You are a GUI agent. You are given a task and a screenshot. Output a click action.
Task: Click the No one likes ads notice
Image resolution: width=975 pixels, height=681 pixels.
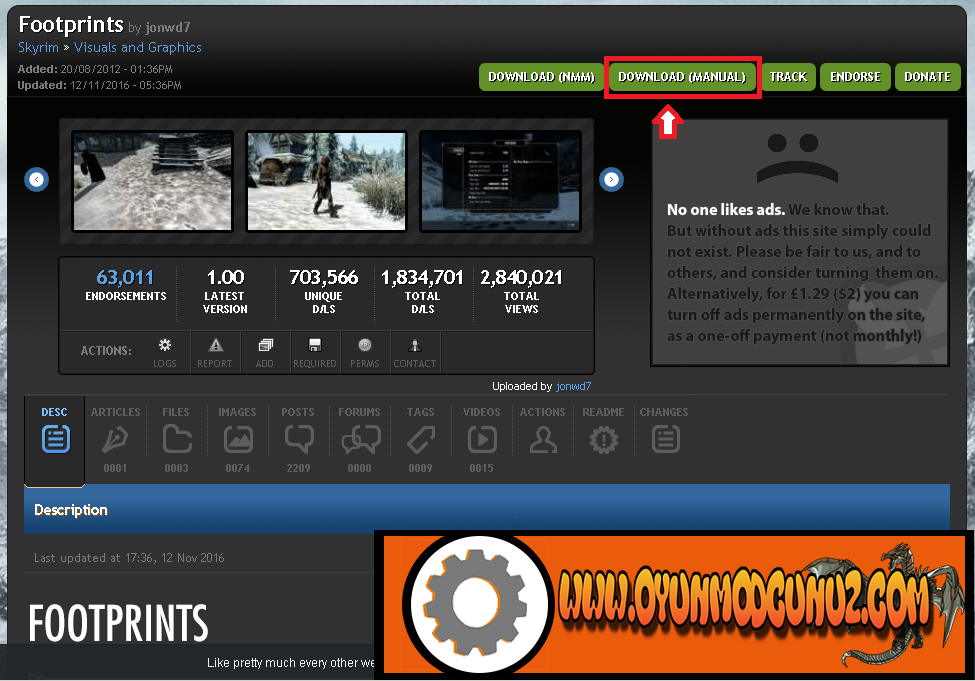(x=800, y=243)
